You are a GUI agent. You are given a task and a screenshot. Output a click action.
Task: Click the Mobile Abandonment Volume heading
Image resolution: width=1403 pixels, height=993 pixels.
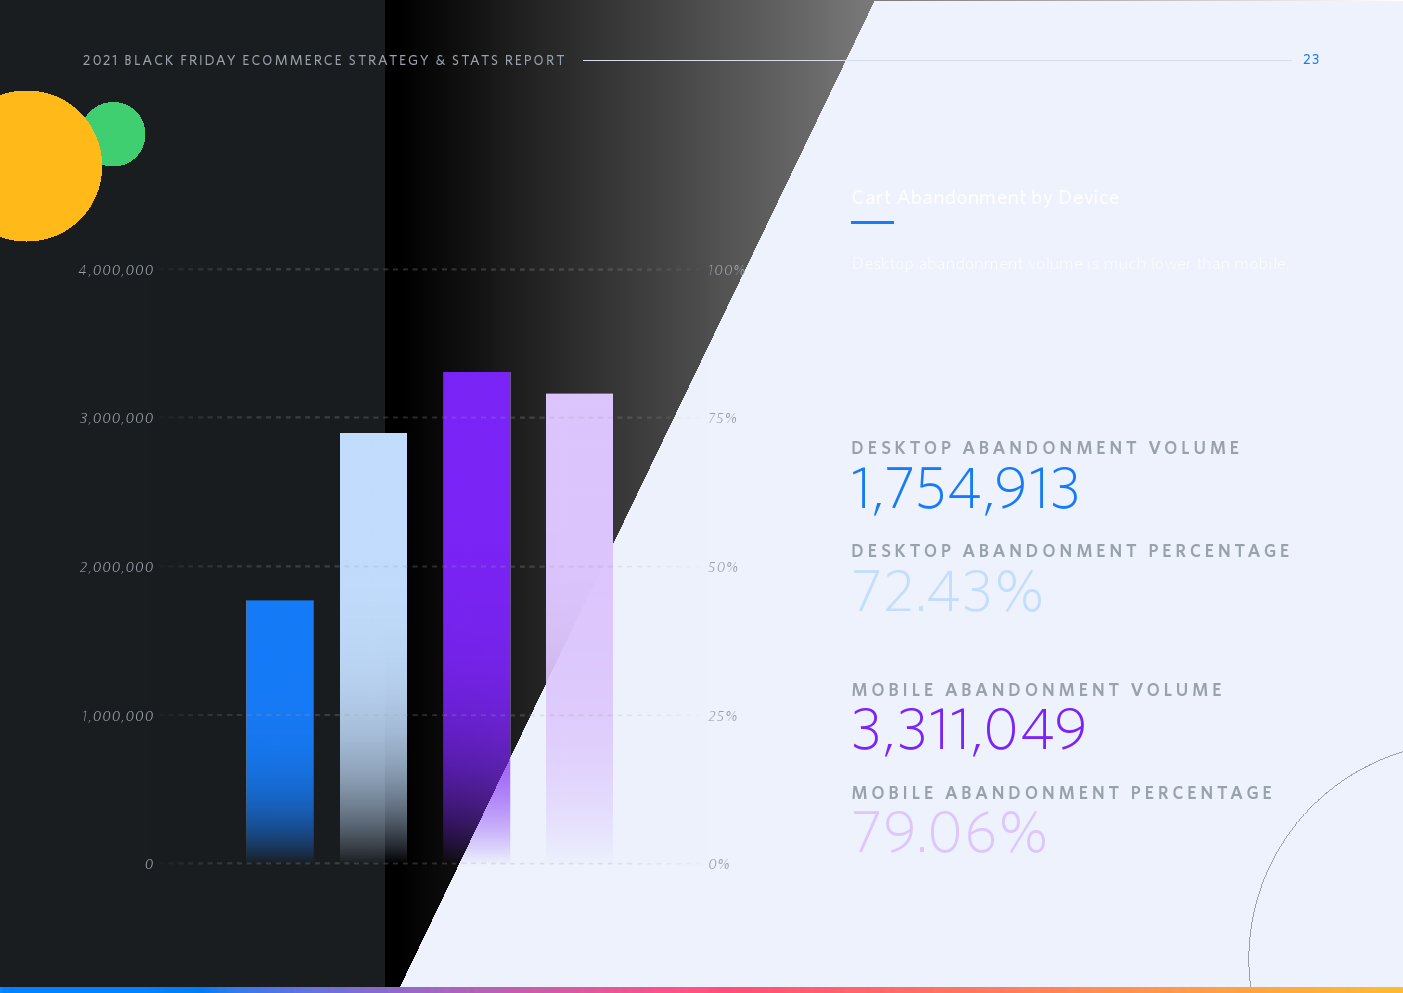pyautogui.click(x=1037, y=690)
